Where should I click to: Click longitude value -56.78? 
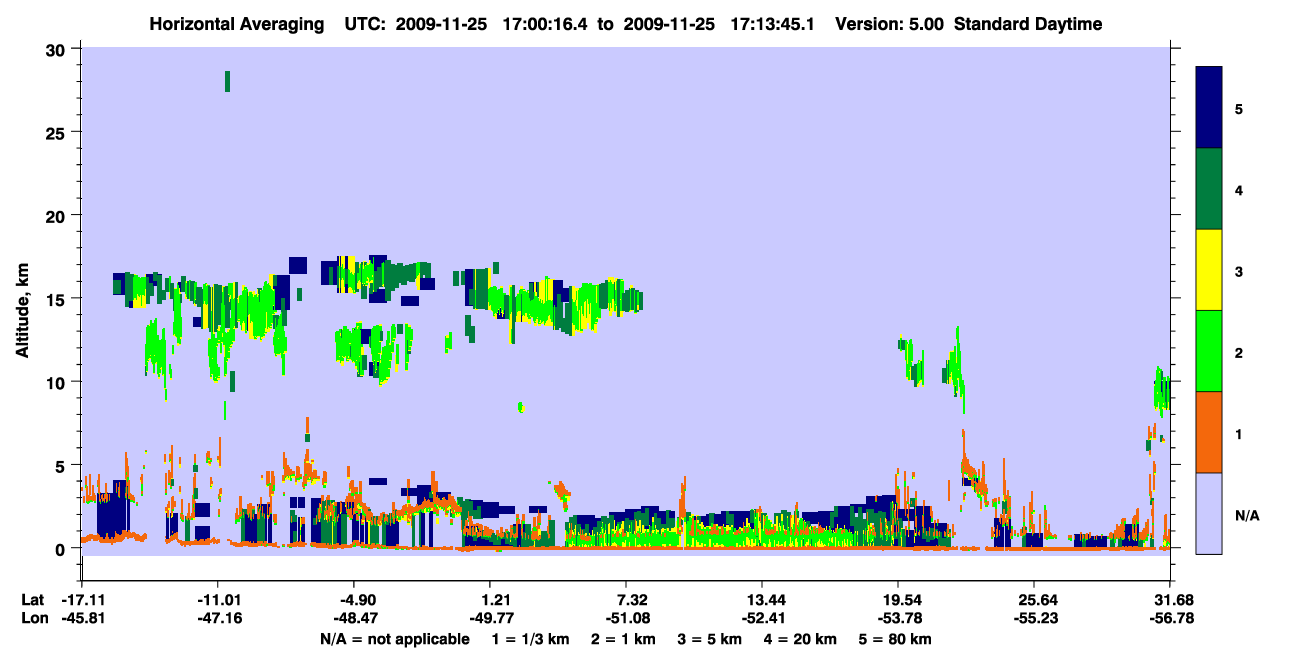click(1170, 618)
